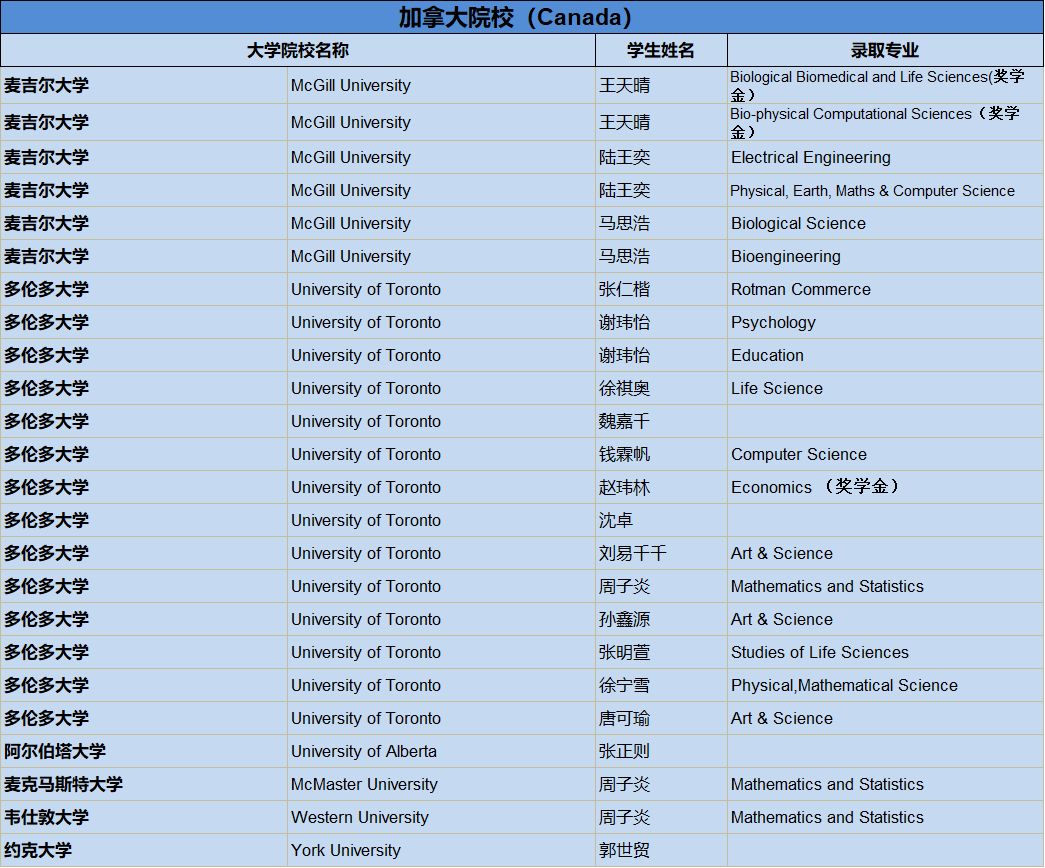Image resolution: width=1045 pixels, height=868 pixels.
Task: Select the York University cell
Action: (441, 850)
